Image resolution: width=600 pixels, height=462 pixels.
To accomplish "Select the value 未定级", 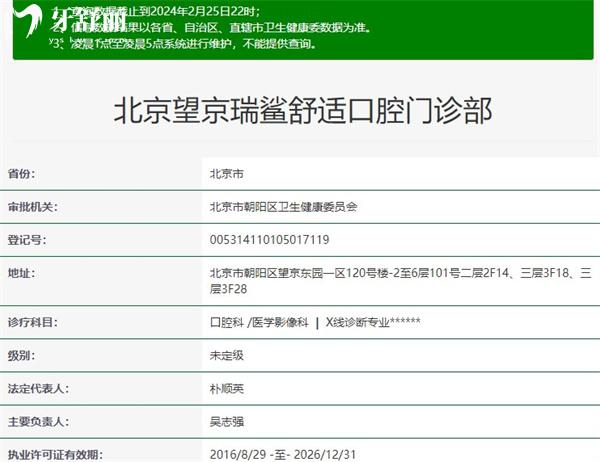I will pyautogui.click(x=227, y=356).
